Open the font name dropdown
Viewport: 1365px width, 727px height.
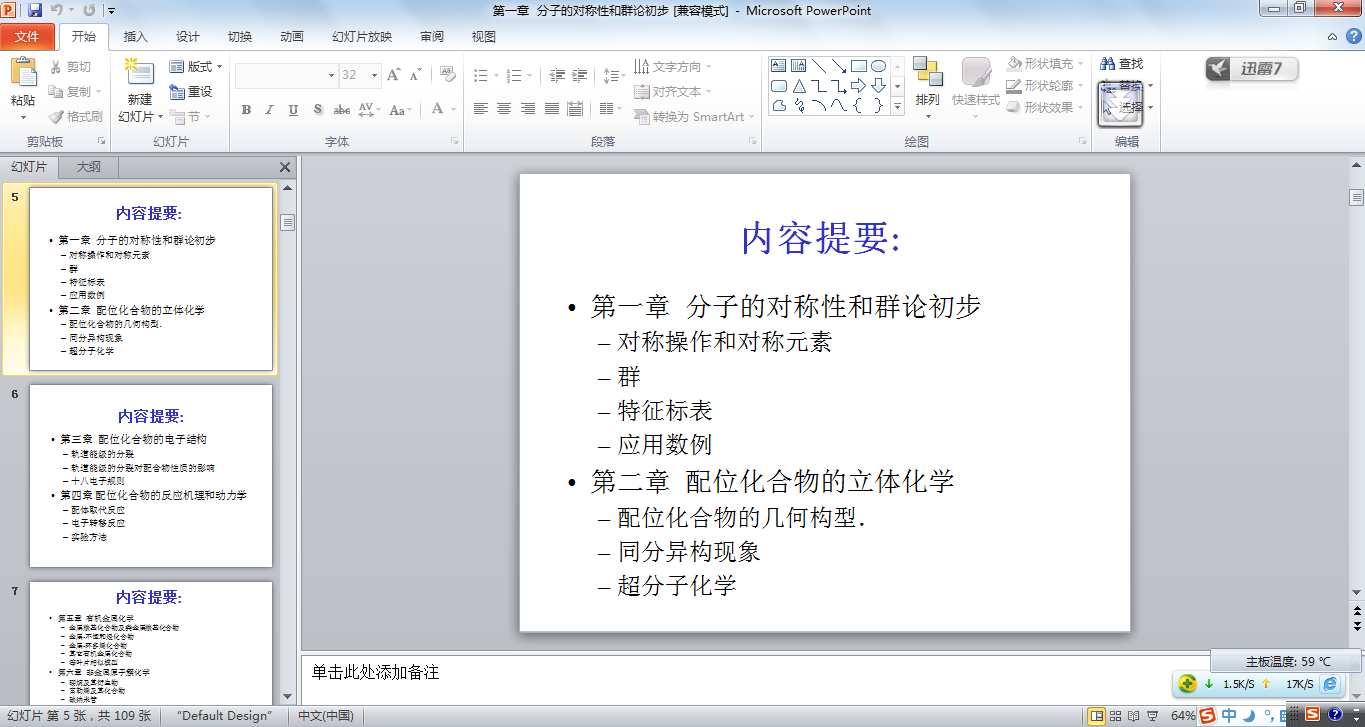point(331,75)
